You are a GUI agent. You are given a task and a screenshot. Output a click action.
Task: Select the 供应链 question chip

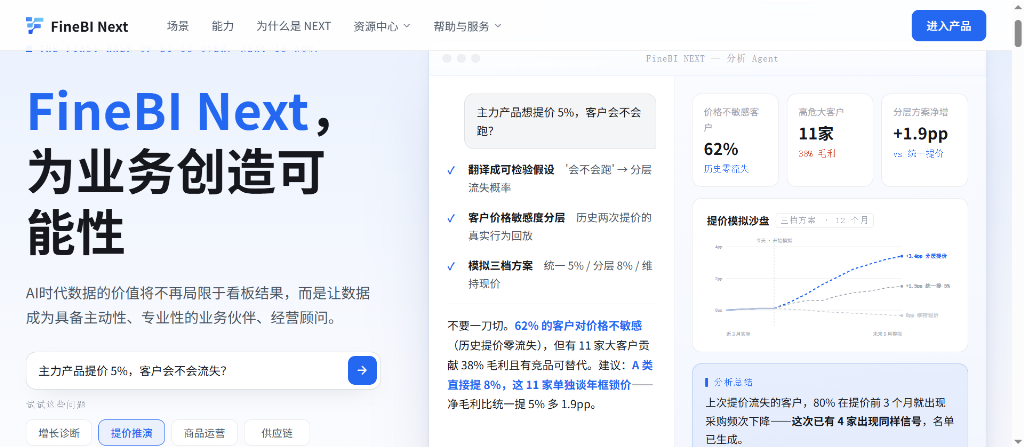coord(277,433)
